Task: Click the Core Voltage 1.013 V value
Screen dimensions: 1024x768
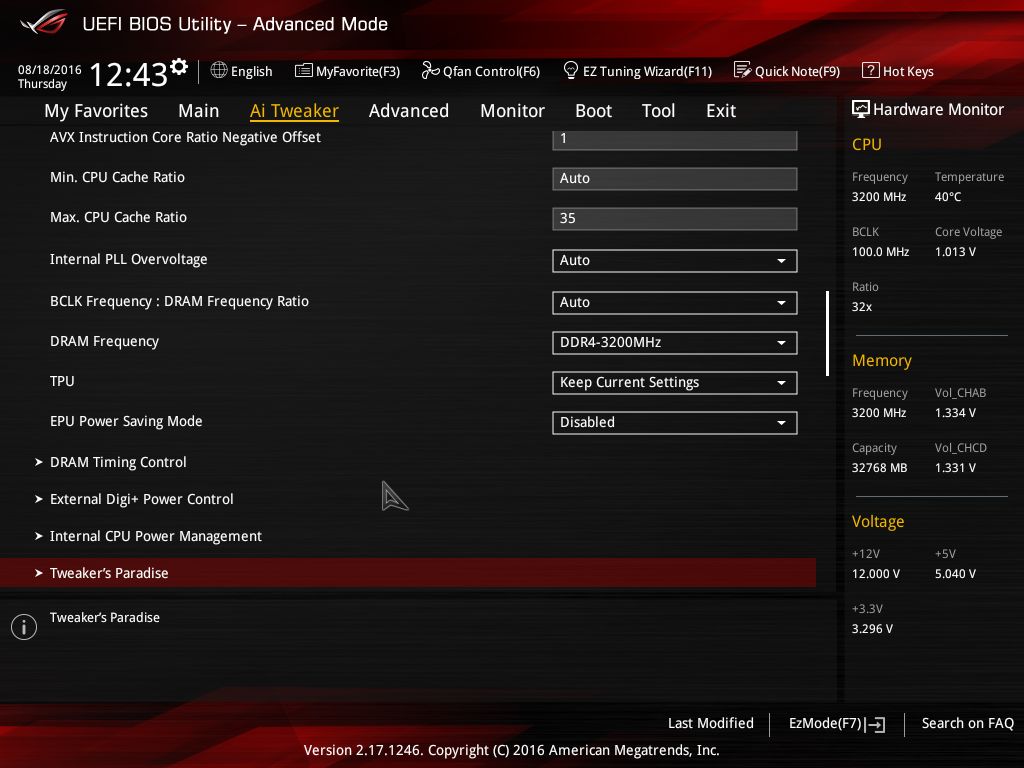Action: click(955, 251)
